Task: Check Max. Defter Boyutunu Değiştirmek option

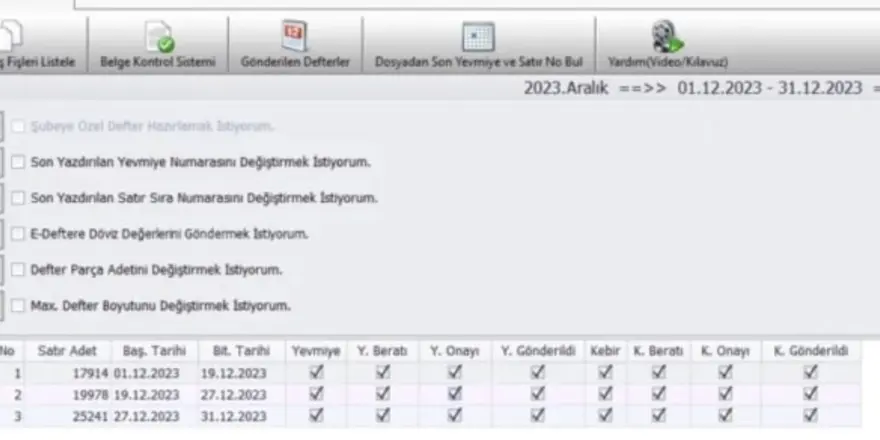Action: 19,306
